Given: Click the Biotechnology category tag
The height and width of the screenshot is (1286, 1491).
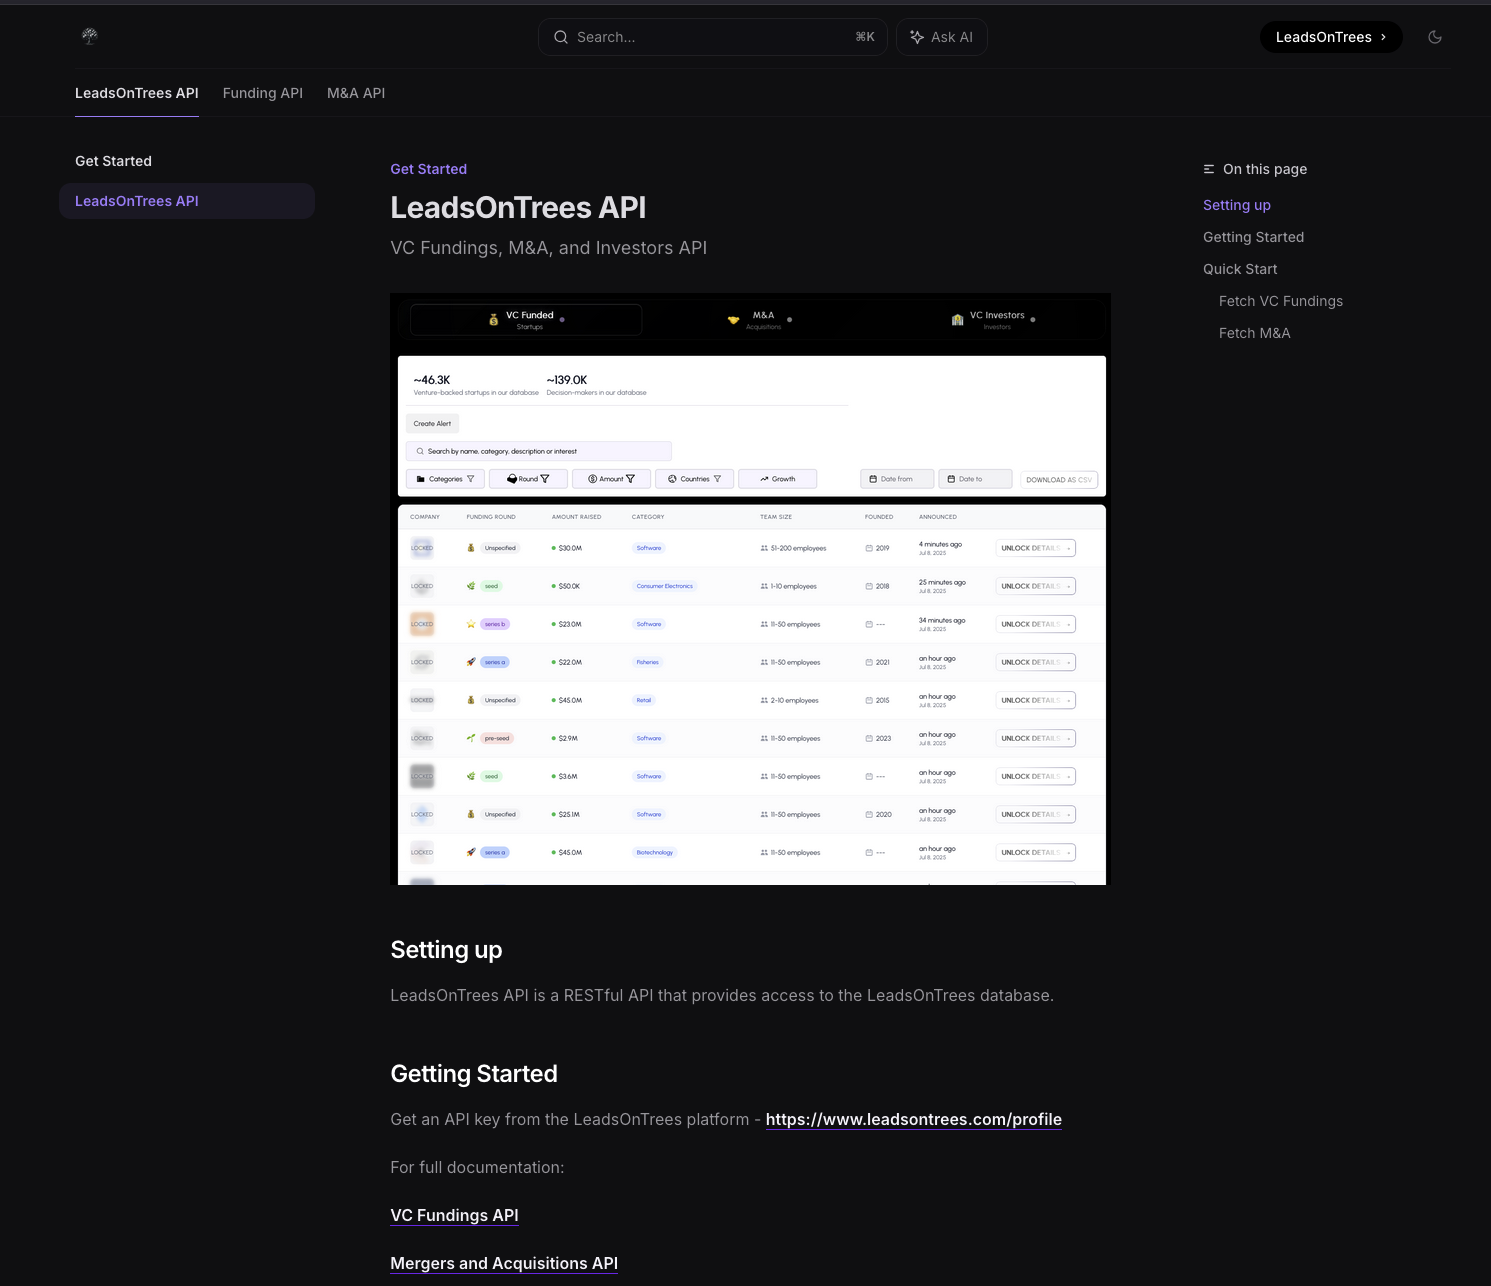Looking at the screenshot, I should click(654, 852).
